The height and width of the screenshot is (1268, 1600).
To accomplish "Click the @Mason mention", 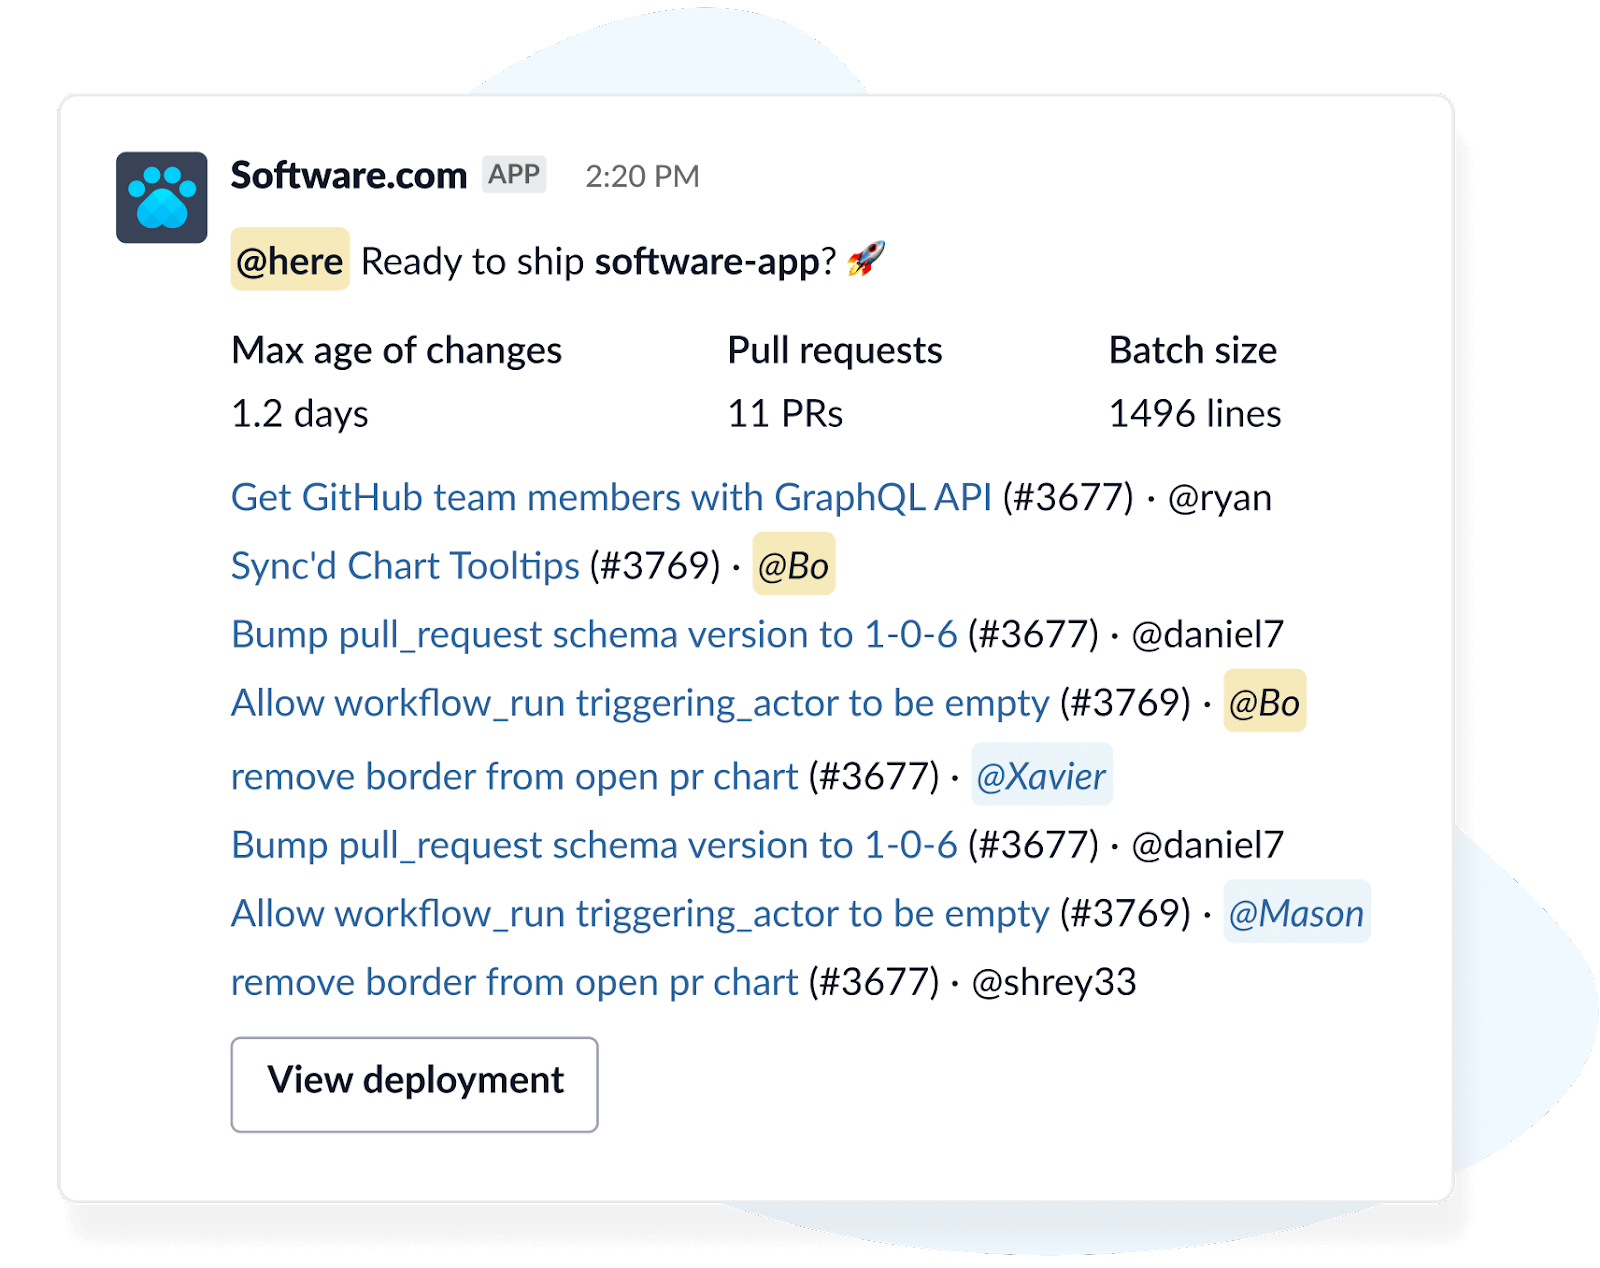I will [x=1297, y=912].
